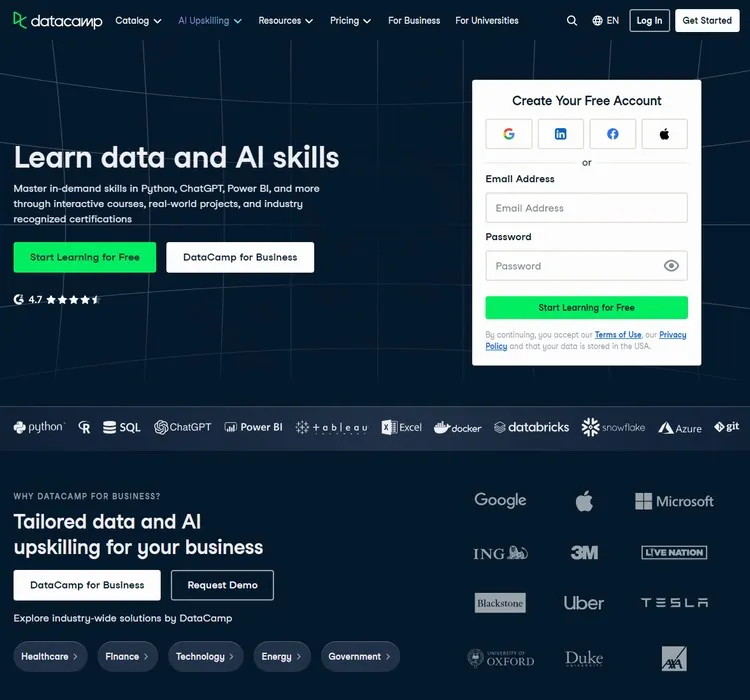
Task: Click the SQL logo
Action: coord(121,427)
